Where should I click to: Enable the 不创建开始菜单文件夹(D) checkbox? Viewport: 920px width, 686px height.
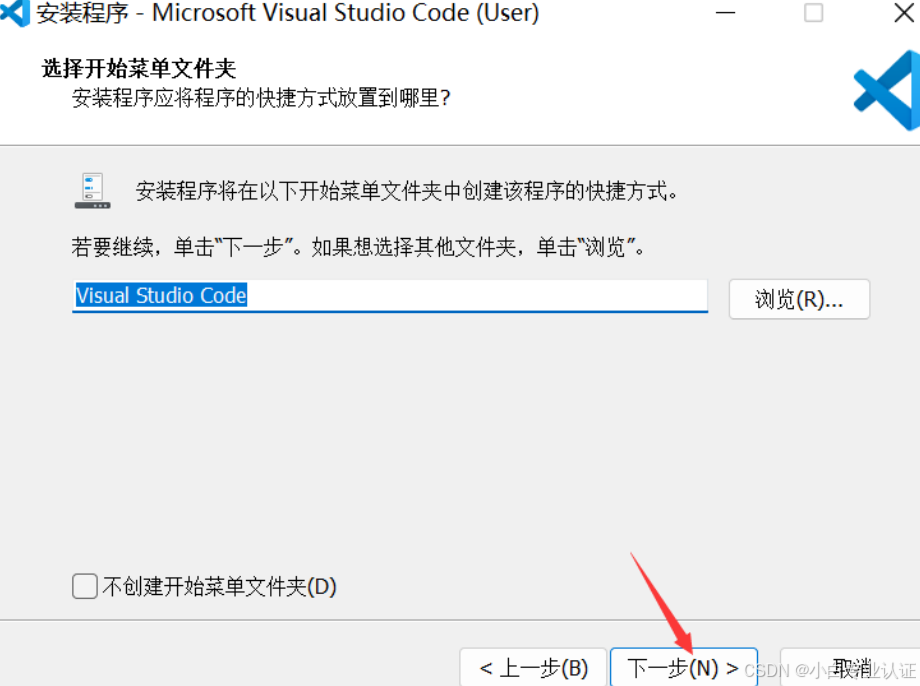tap(85, 587)
